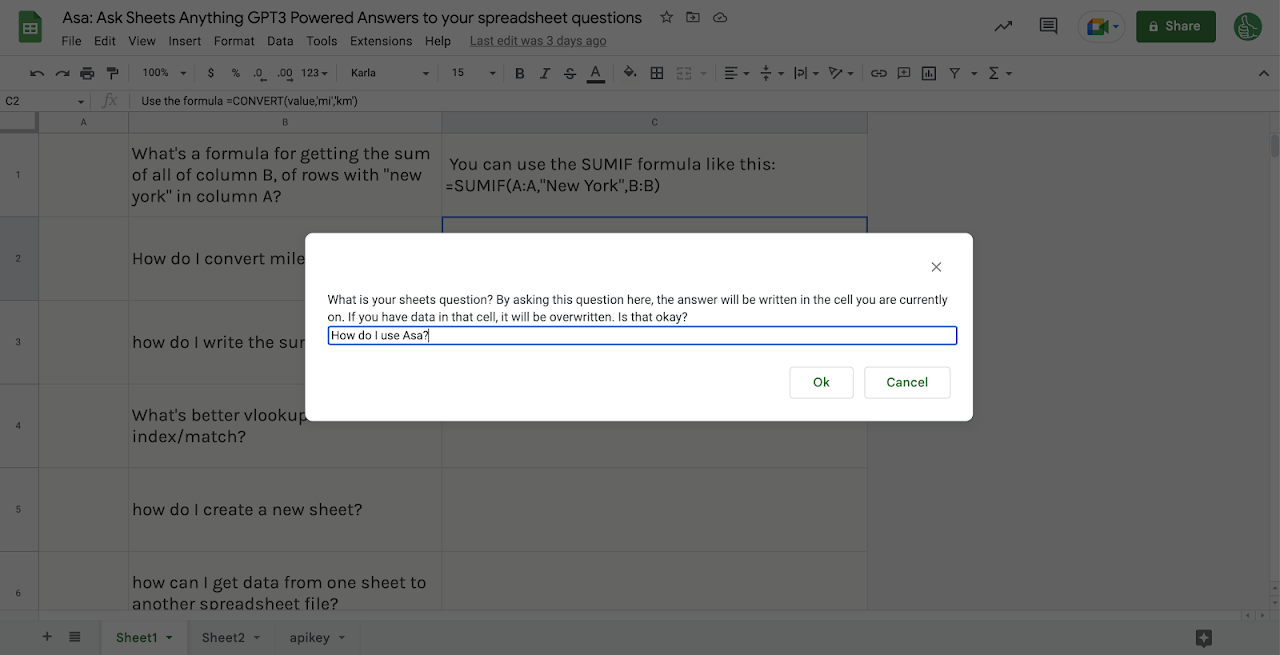This screenshot has height=655, width=1280.
Task: Click the Insert link icon
Action: pyautogui.click(x=878, y=73)
